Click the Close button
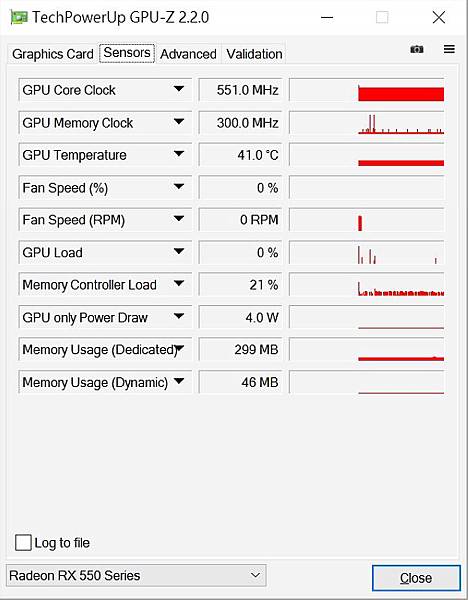 pos(416,578)
